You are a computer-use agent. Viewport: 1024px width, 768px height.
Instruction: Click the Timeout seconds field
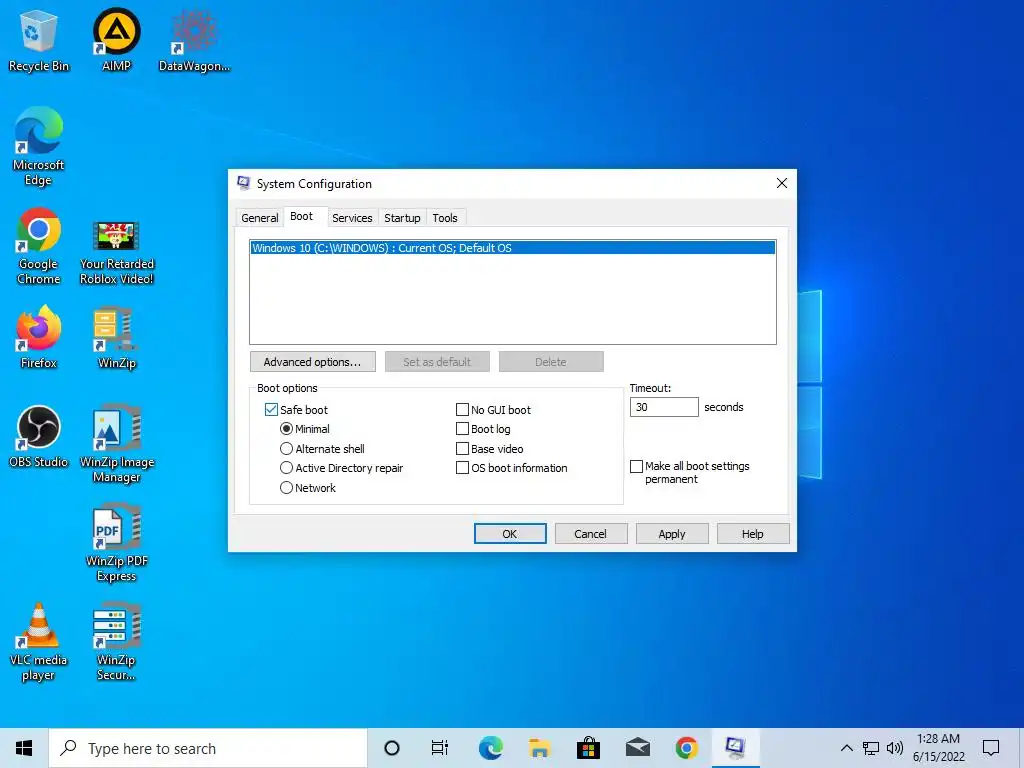(664, 407)
